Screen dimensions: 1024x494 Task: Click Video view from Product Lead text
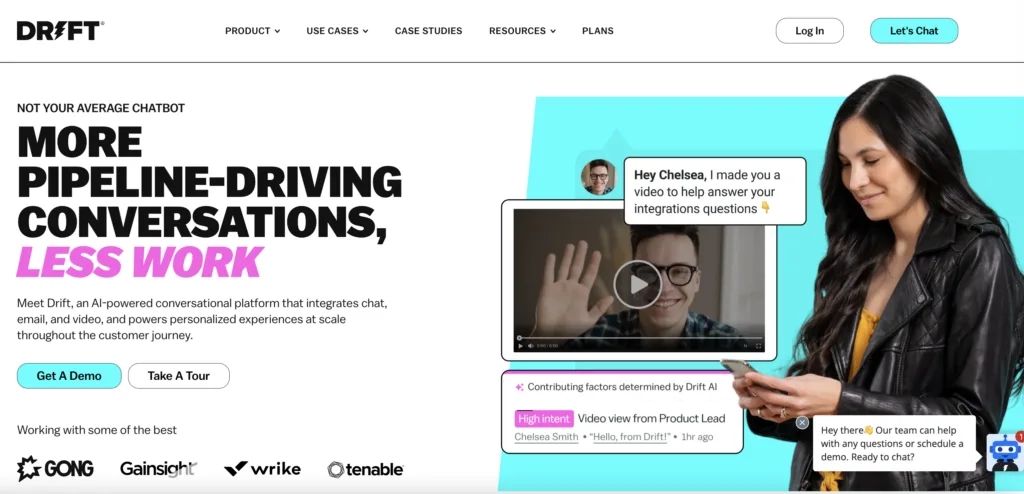651,418
